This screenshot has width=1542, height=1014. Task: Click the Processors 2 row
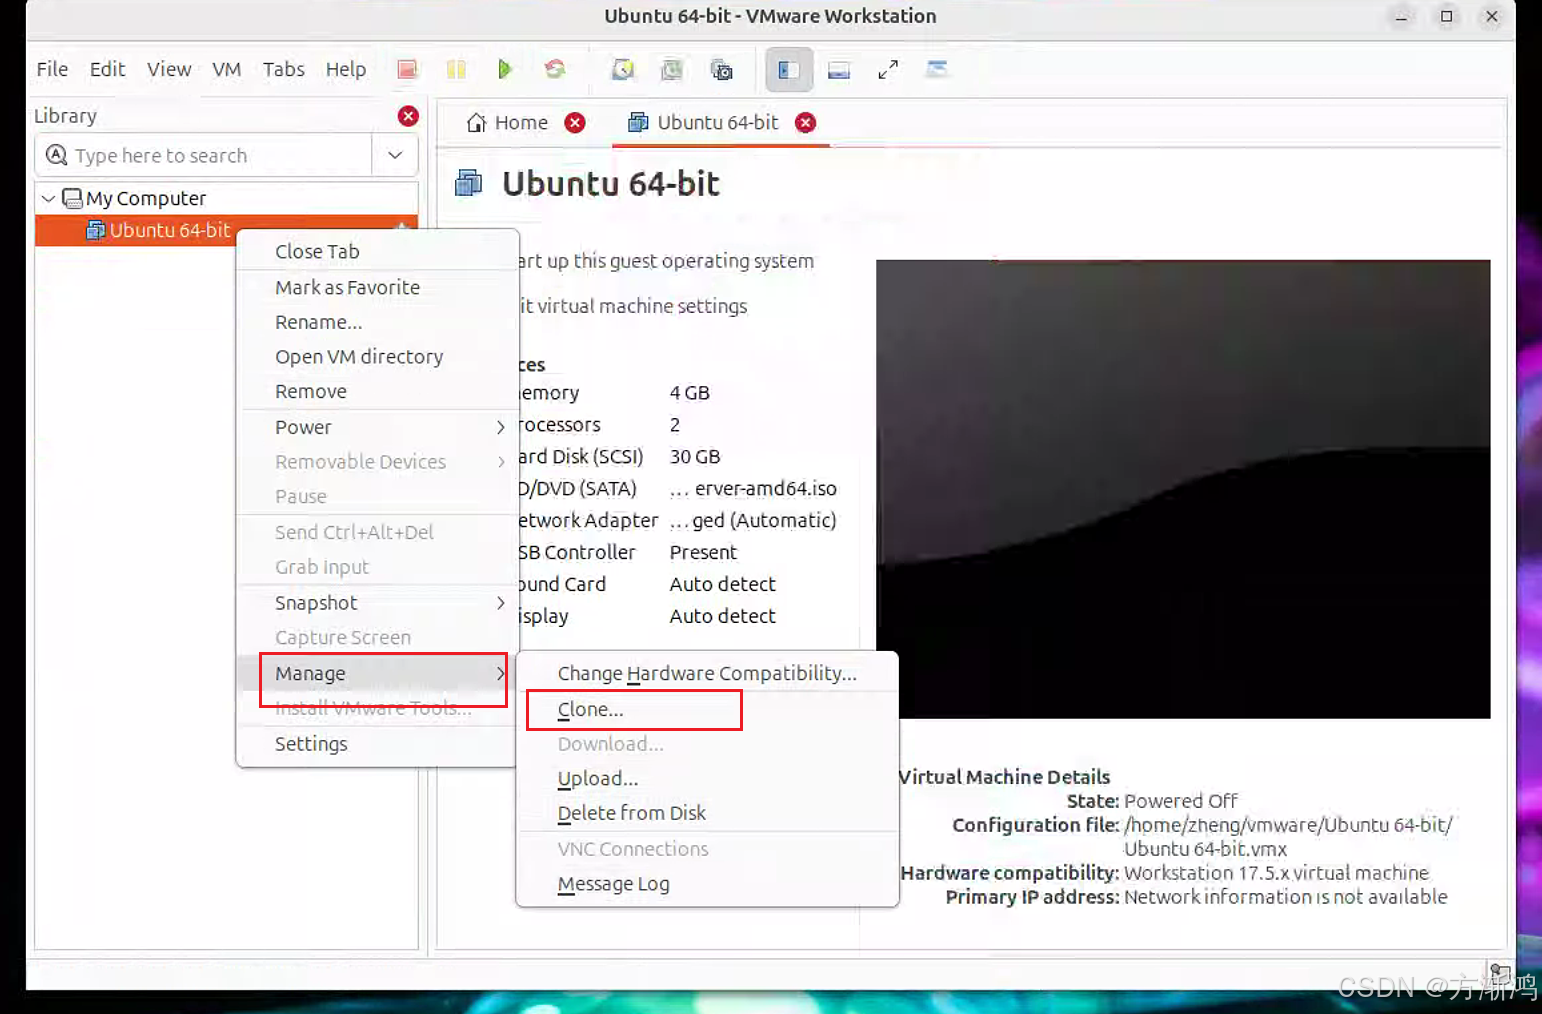click(x=679, y=425)
